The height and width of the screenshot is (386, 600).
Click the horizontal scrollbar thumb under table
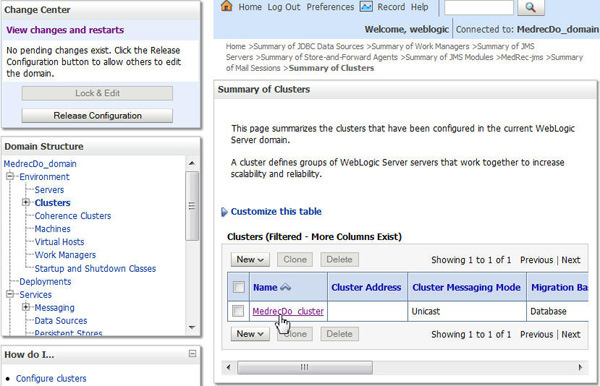[305, 367]
